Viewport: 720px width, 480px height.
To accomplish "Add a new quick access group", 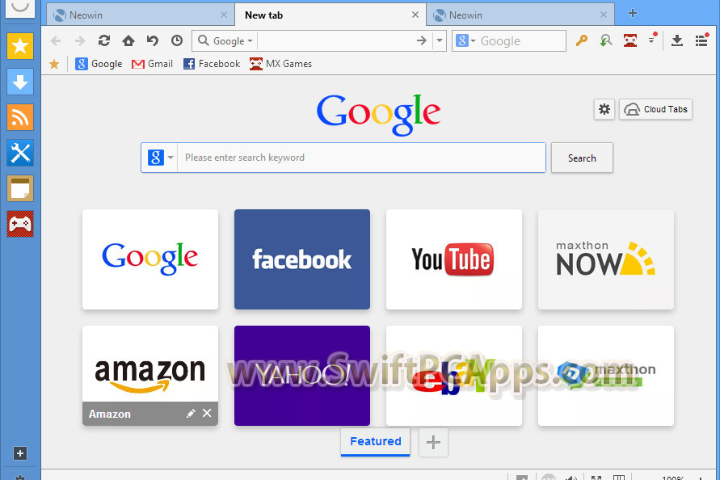I will (x=433, y=442).
